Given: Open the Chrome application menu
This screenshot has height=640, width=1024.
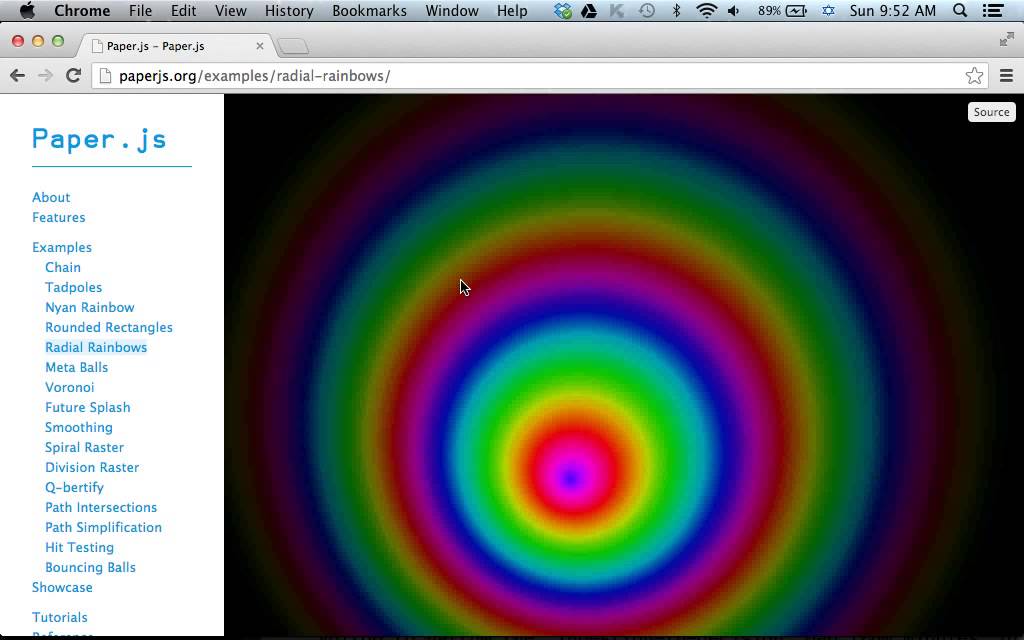Looking at the screenshot, I should (x=82, y=10).
